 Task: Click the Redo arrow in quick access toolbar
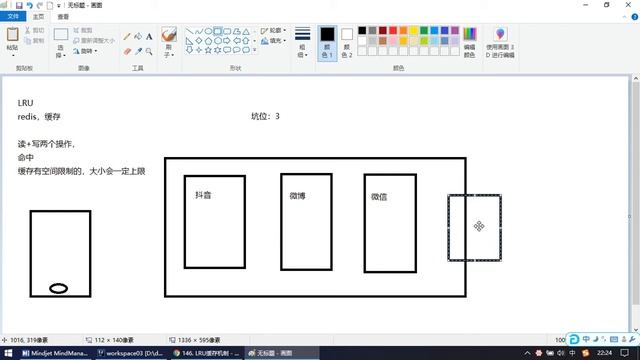40,5
